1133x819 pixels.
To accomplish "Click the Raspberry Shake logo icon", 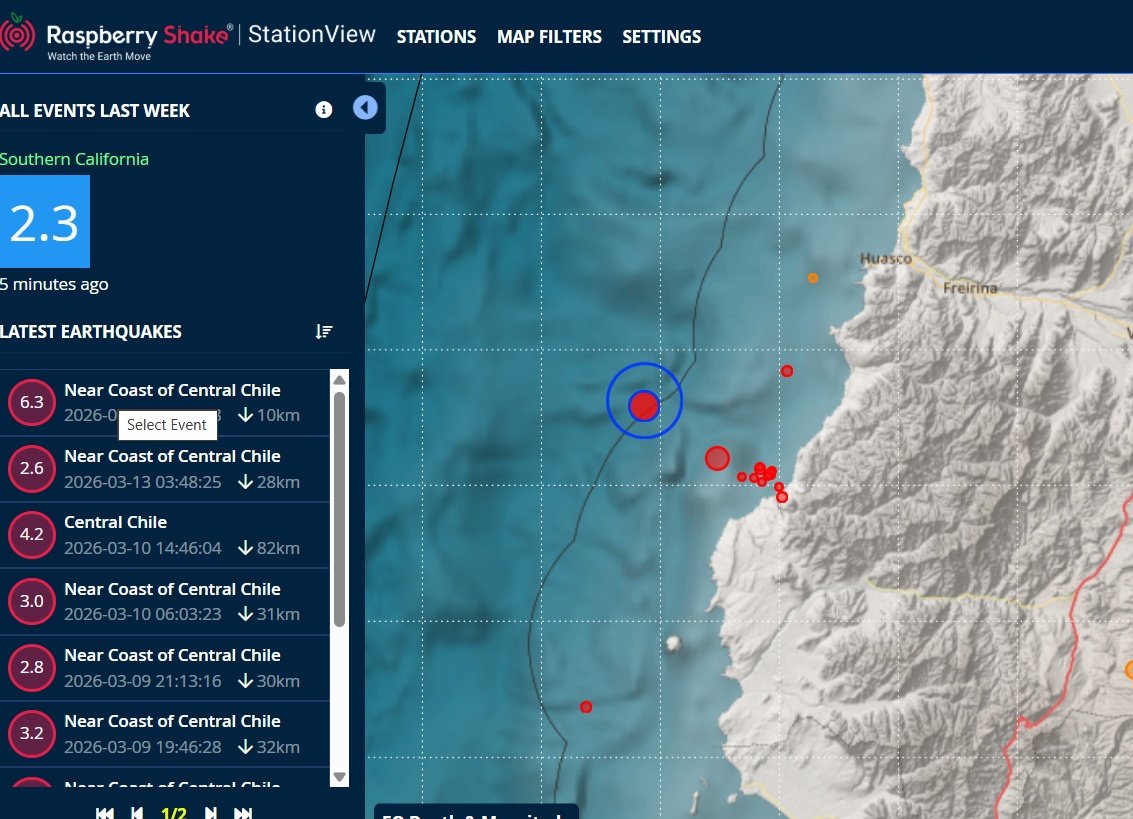I will click(17, 33).
